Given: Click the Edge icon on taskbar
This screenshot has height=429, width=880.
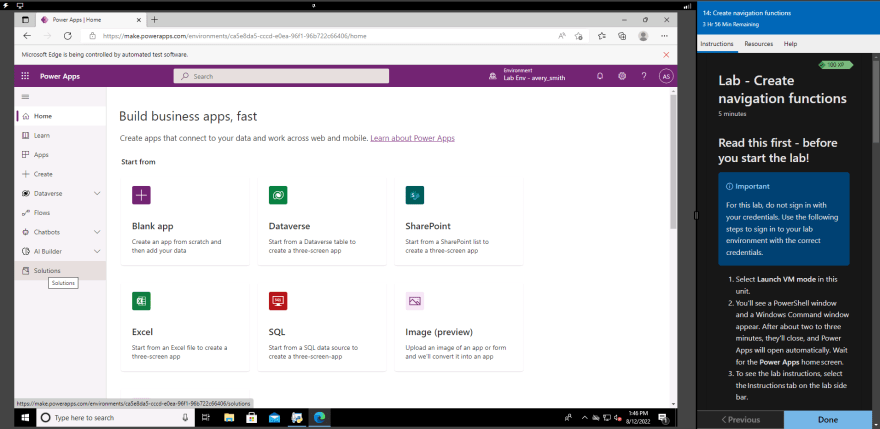Looking at the screenshot, I should click(x=319, y=417).
